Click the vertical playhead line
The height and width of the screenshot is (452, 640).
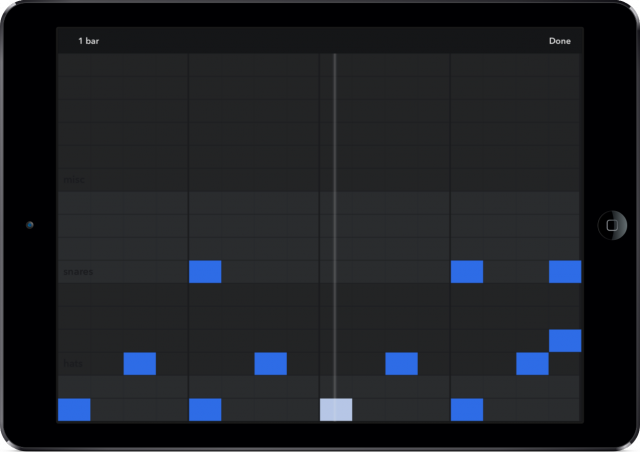334,150
